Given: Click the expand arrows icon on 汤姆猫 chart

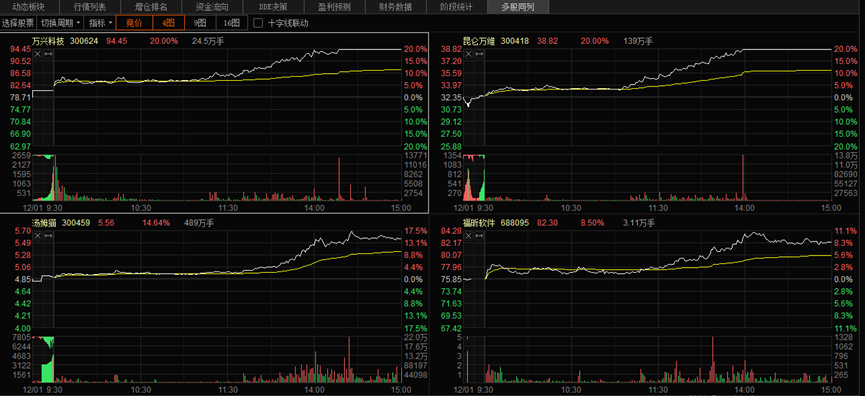Looking at the screenshot, I should click(x=48, y=236).
